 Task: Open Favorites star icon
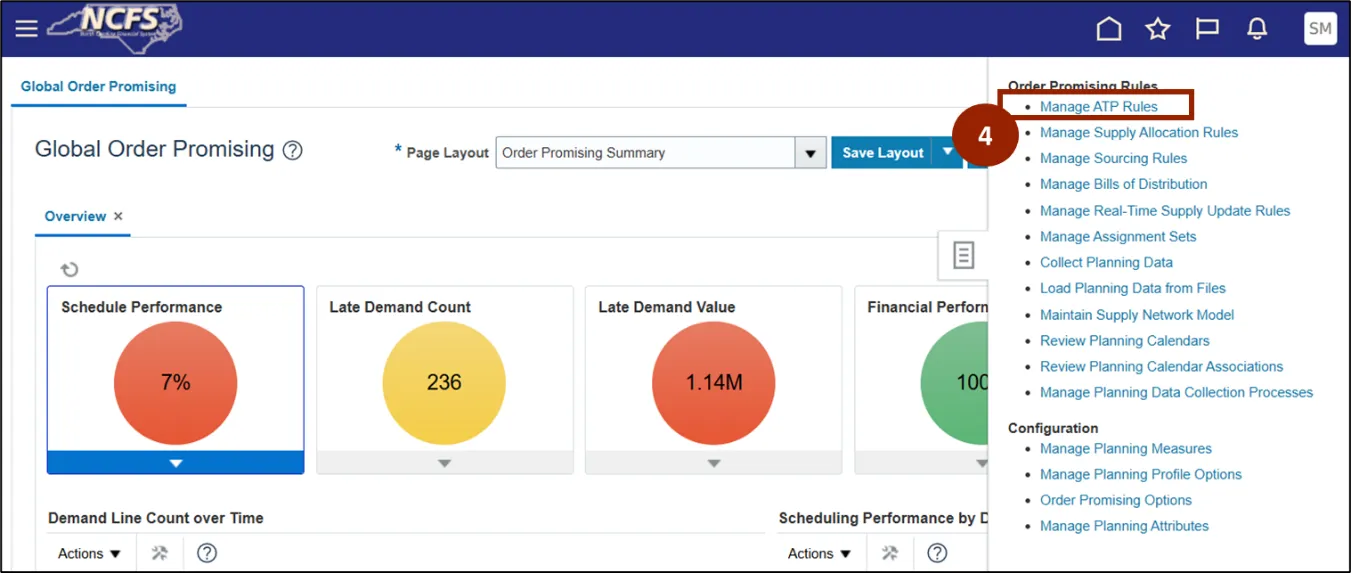pyautogui.click(x=1158, y=29)
